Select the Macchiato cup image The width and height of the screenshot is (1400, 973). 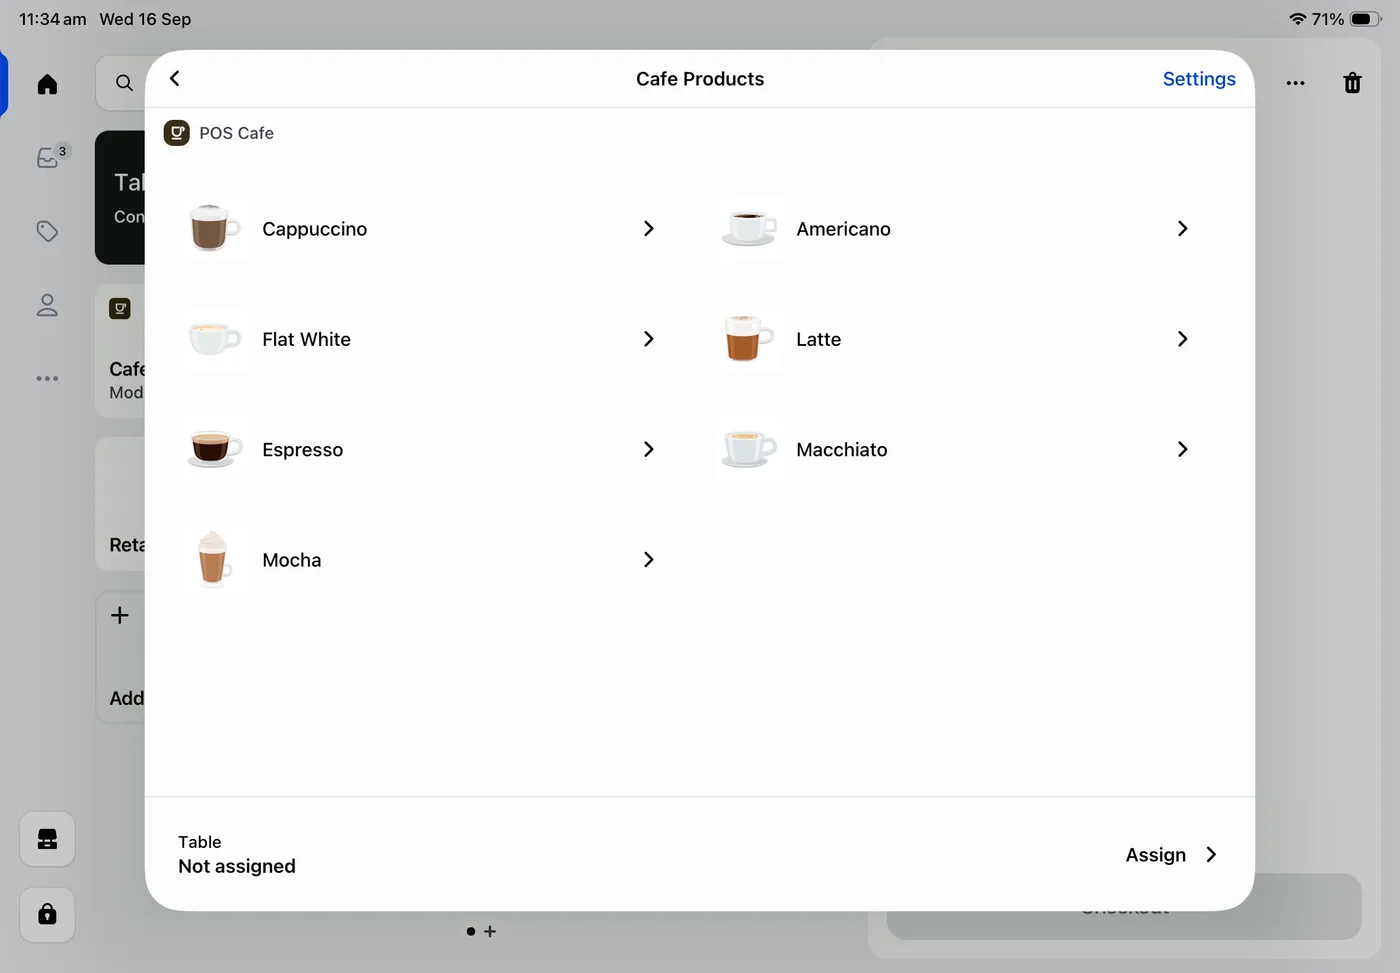749,449
